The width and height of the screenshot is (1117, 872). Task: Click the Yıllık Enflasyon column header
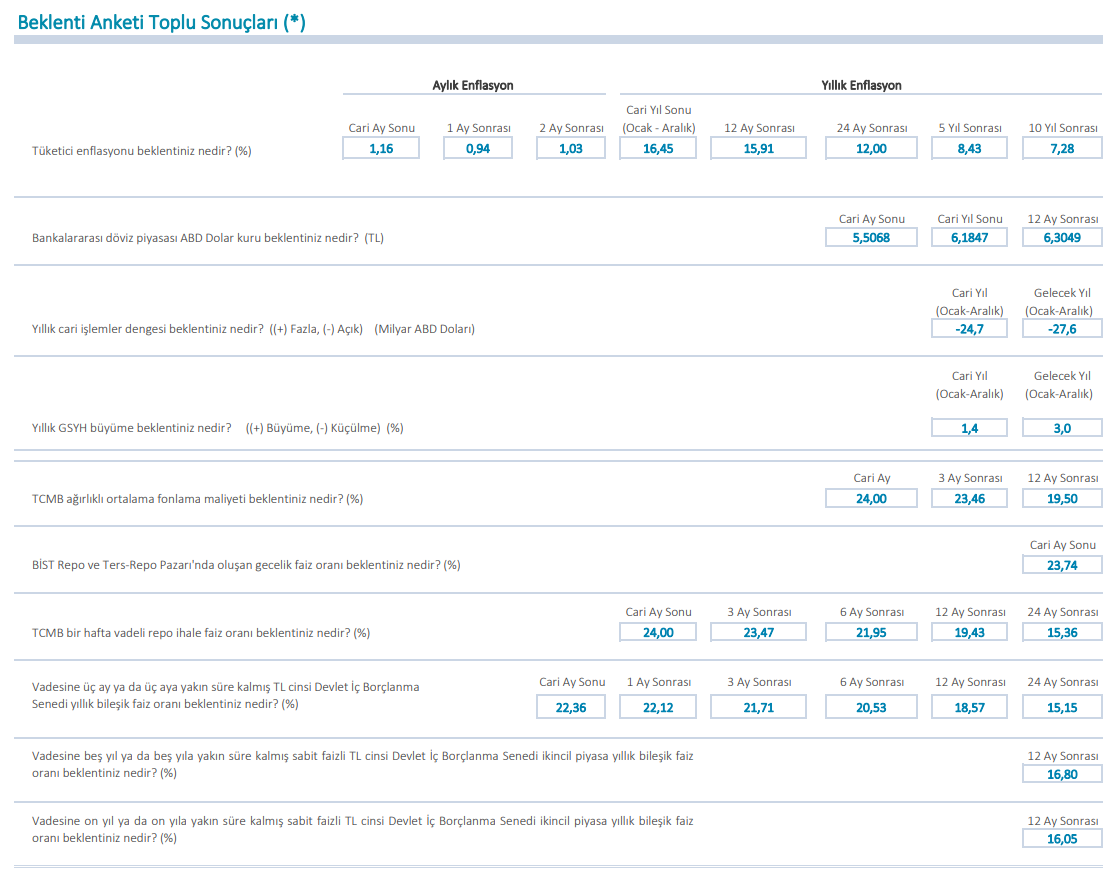[861, 85]
